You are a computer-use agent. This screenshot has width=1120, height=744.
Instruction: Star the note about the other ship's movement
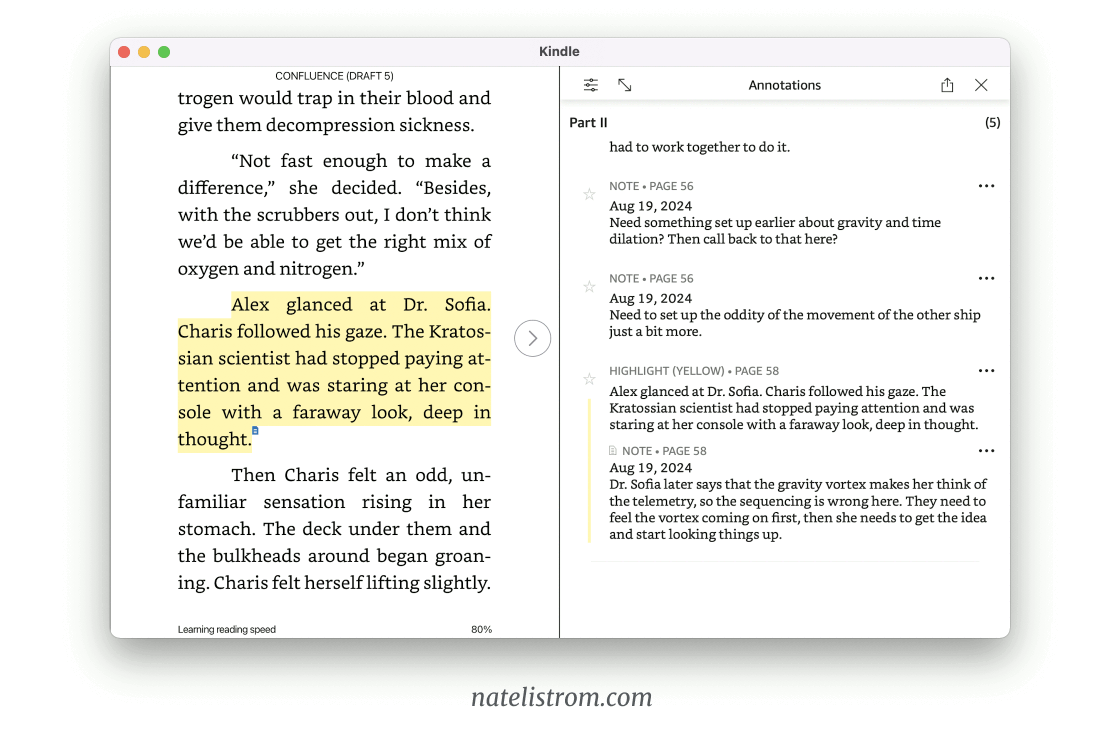click(589, 287)
